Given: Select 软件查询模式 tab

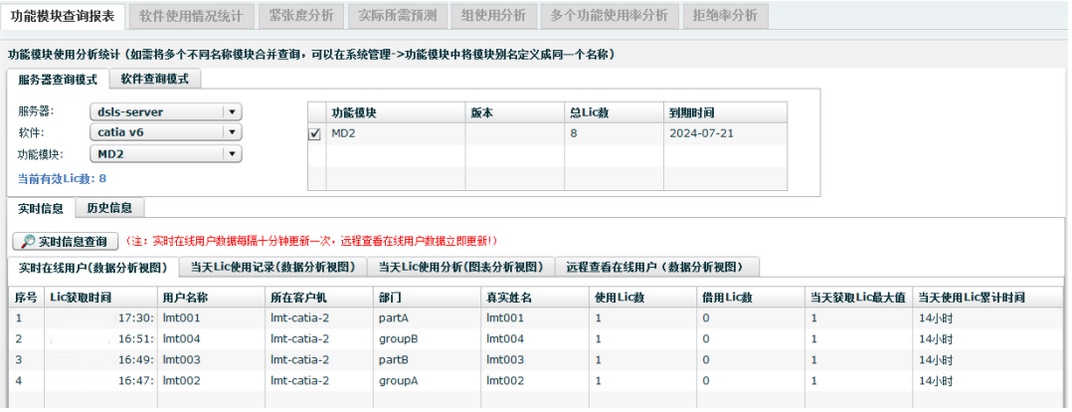Looking at the screenshot, I should [155, 79].
